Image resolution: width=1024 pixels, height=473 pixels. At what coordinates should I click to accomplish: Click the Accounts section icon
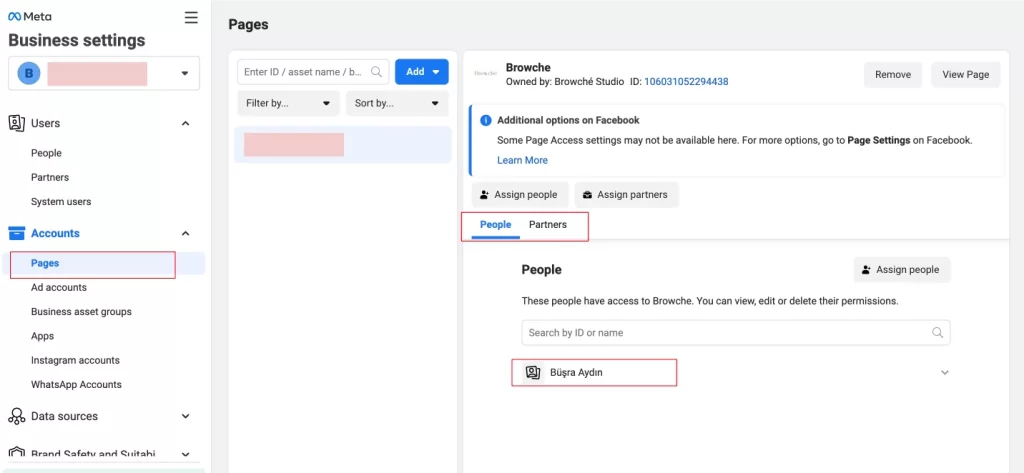16,233
